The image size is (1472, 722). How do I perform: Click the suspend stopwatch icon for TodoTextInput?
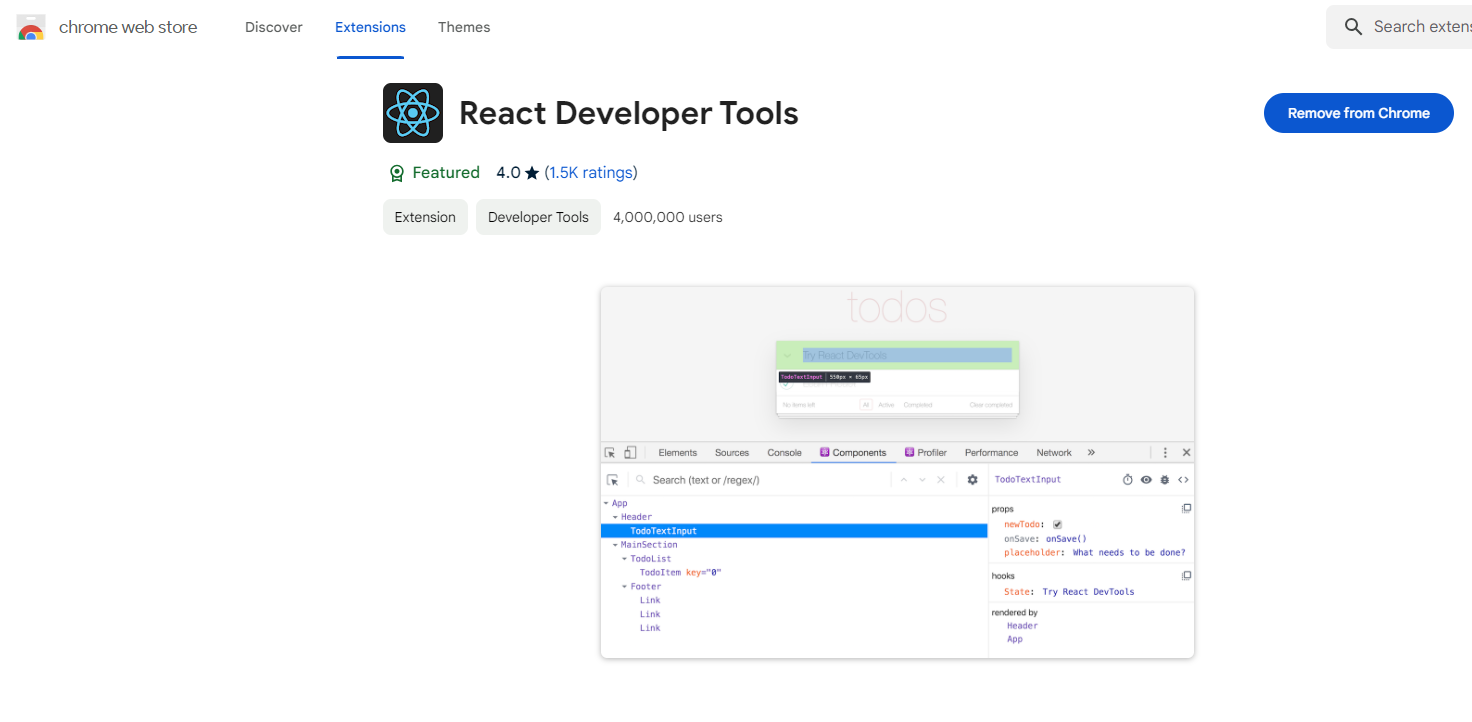pyautogui.click(x=1128, y=480)
